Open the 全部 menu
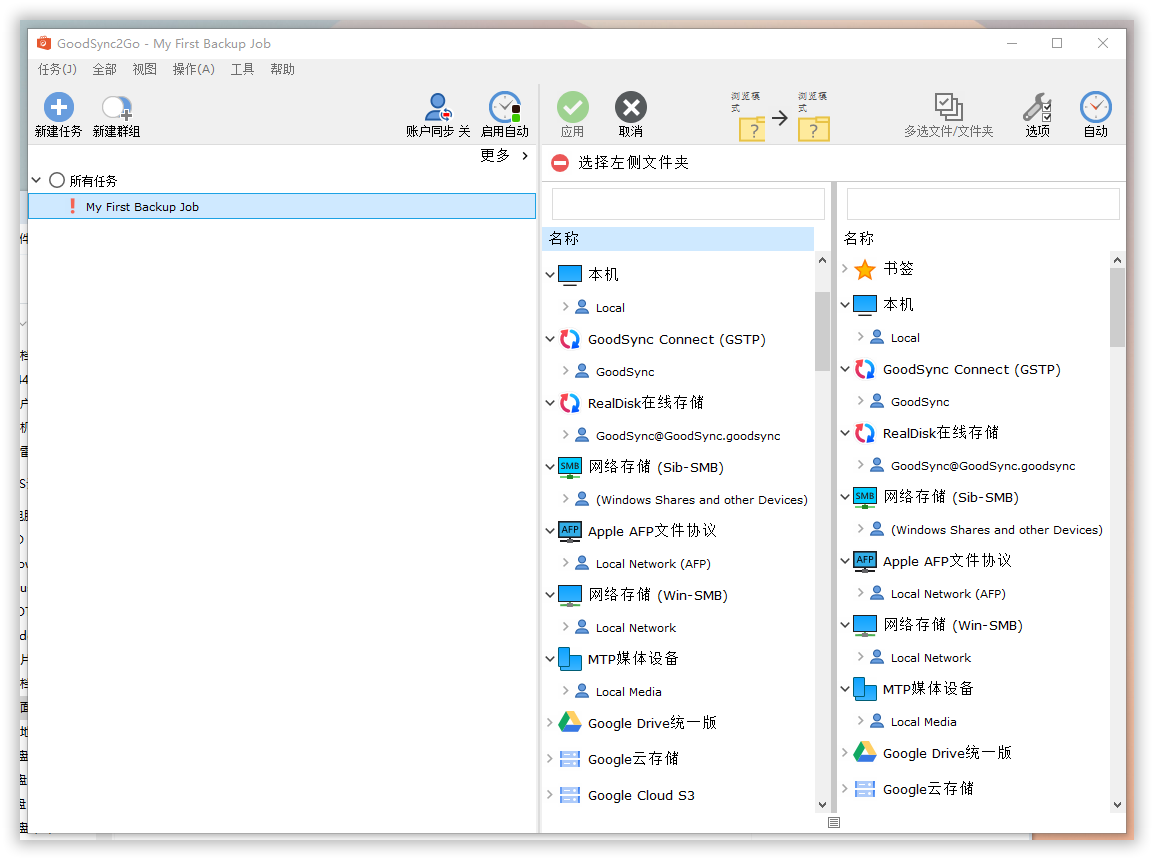 pos(105,69)
